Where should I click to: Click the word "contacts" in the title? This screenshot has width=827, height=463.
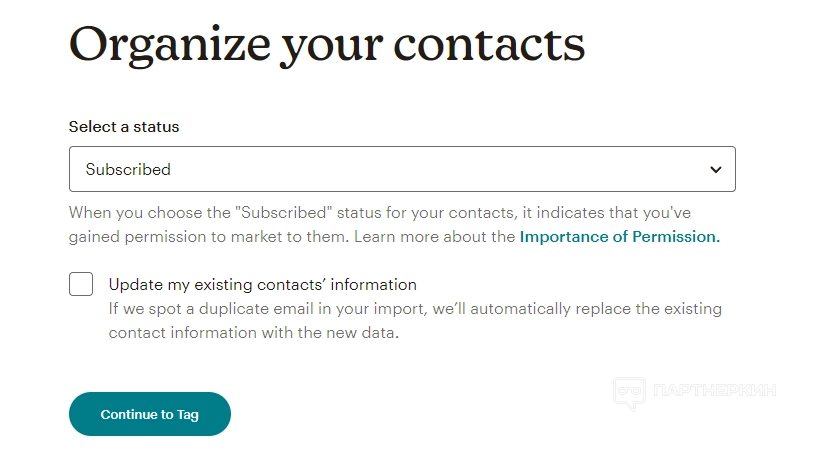click(488, 44)
